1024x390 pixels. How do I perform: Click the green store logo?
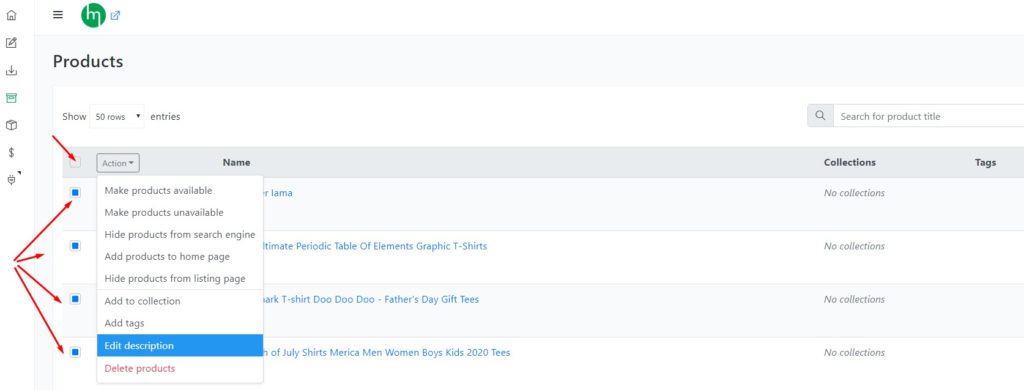[93, 15]
